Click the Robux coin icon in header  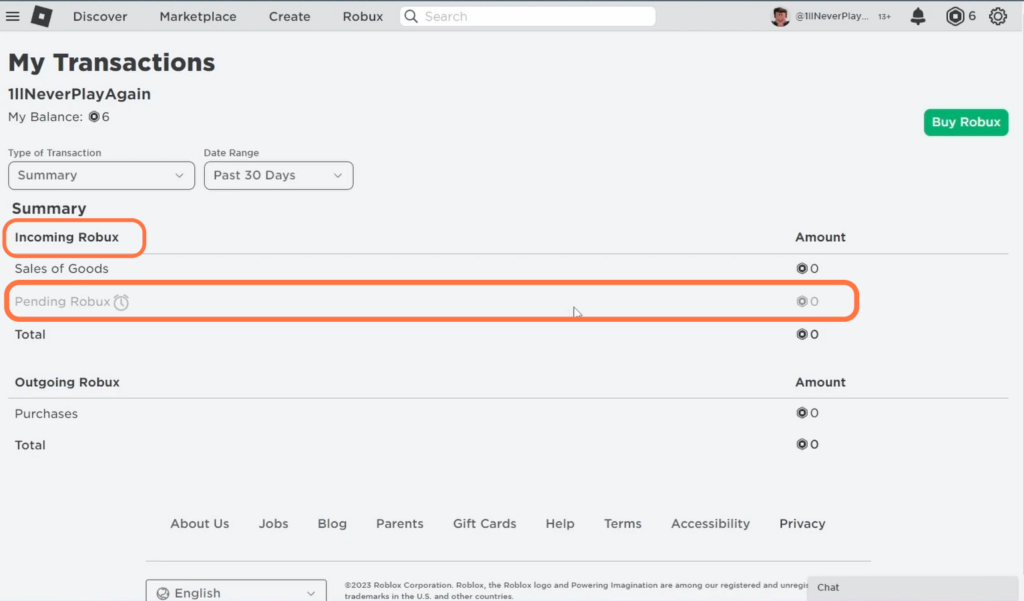(x=955, y=16)
